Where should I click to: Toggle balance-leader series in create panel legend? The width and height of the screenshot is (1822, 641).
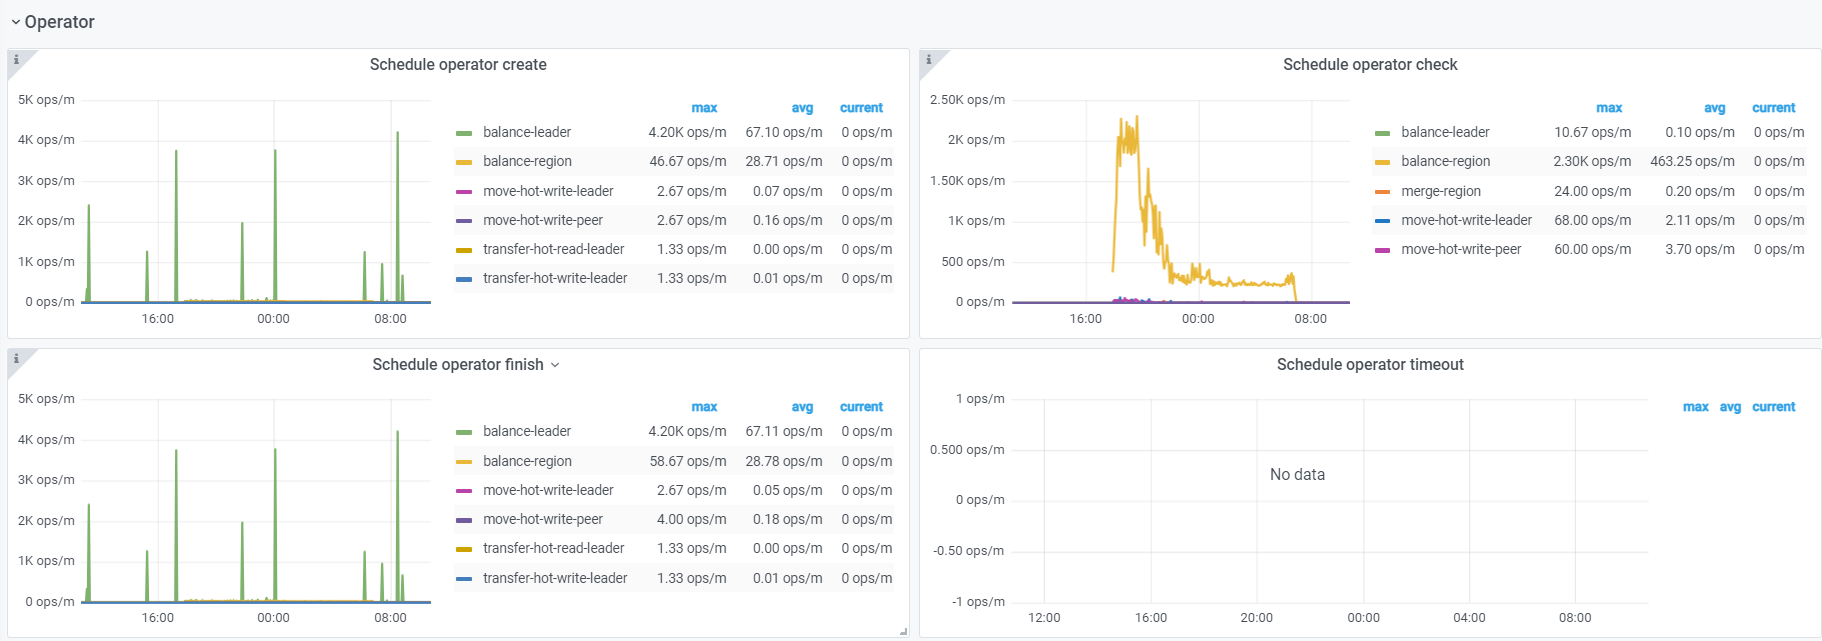pyautogui.click(x=527, y=132)
